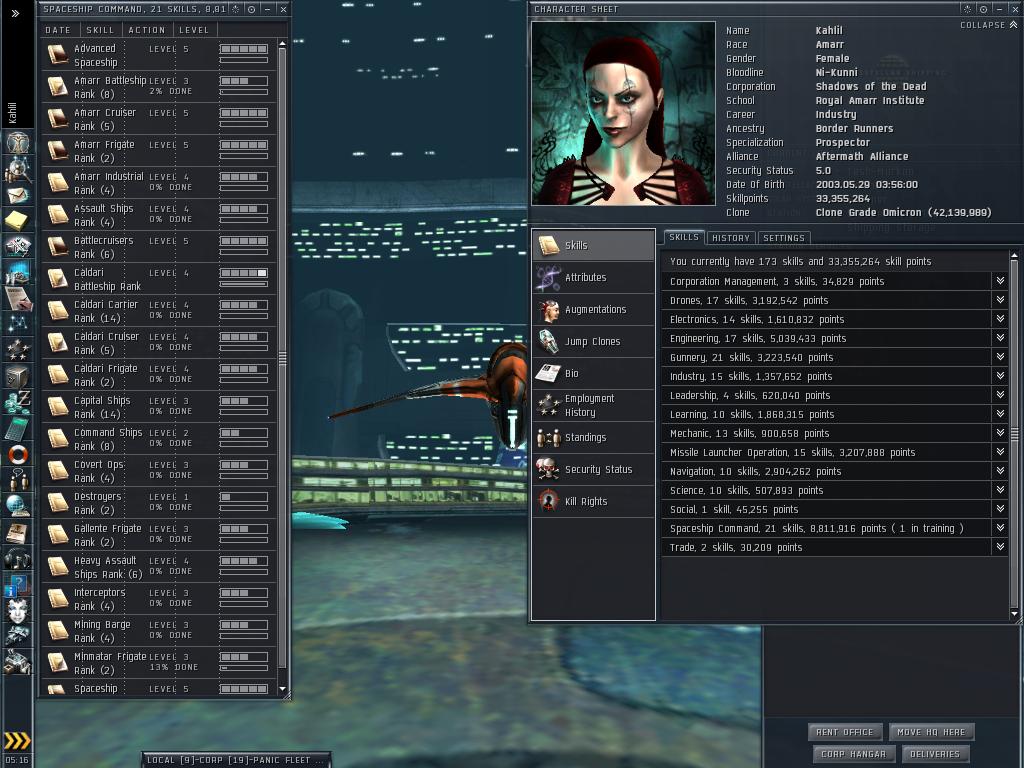Open the jukebox headphones icon
This screenshot has width=1024, height=768.
coord(18,558)
